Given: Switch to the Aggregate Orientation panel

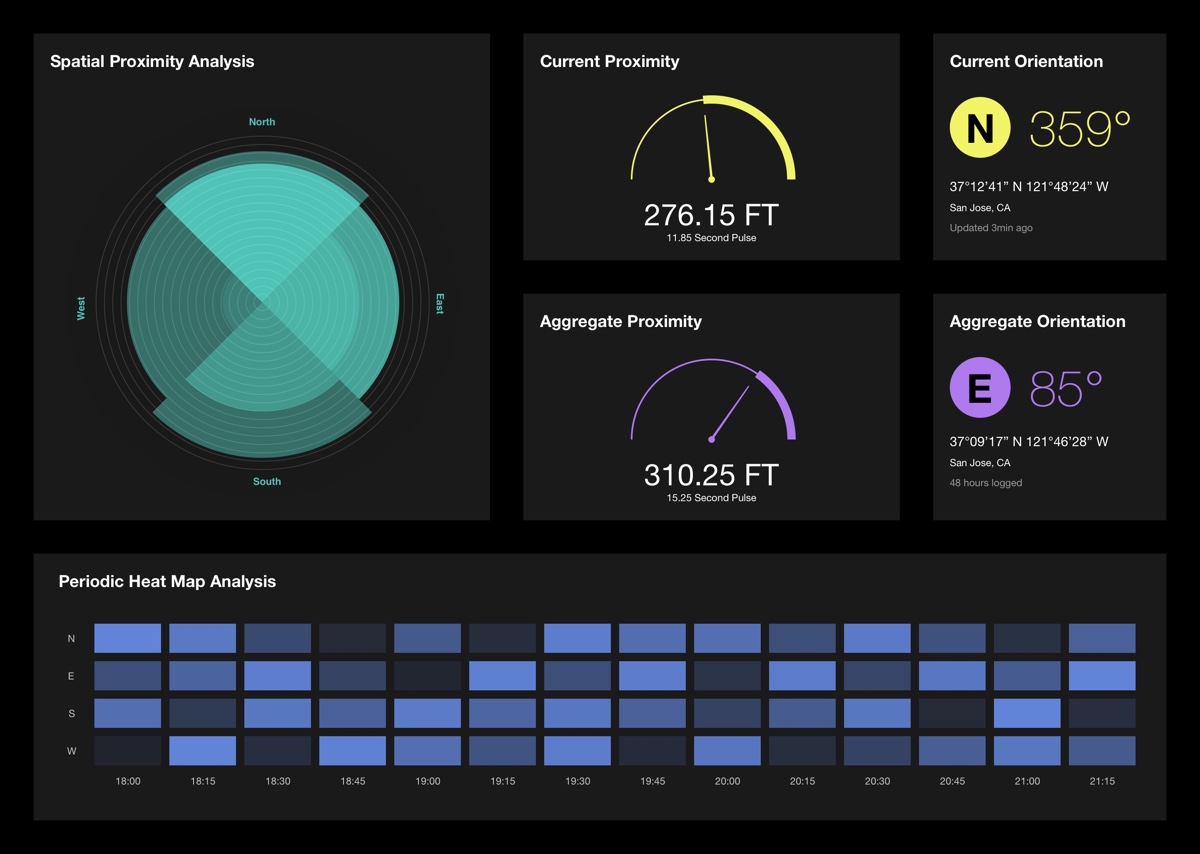Looking at the screenshot, I should tap(1036, 321).
